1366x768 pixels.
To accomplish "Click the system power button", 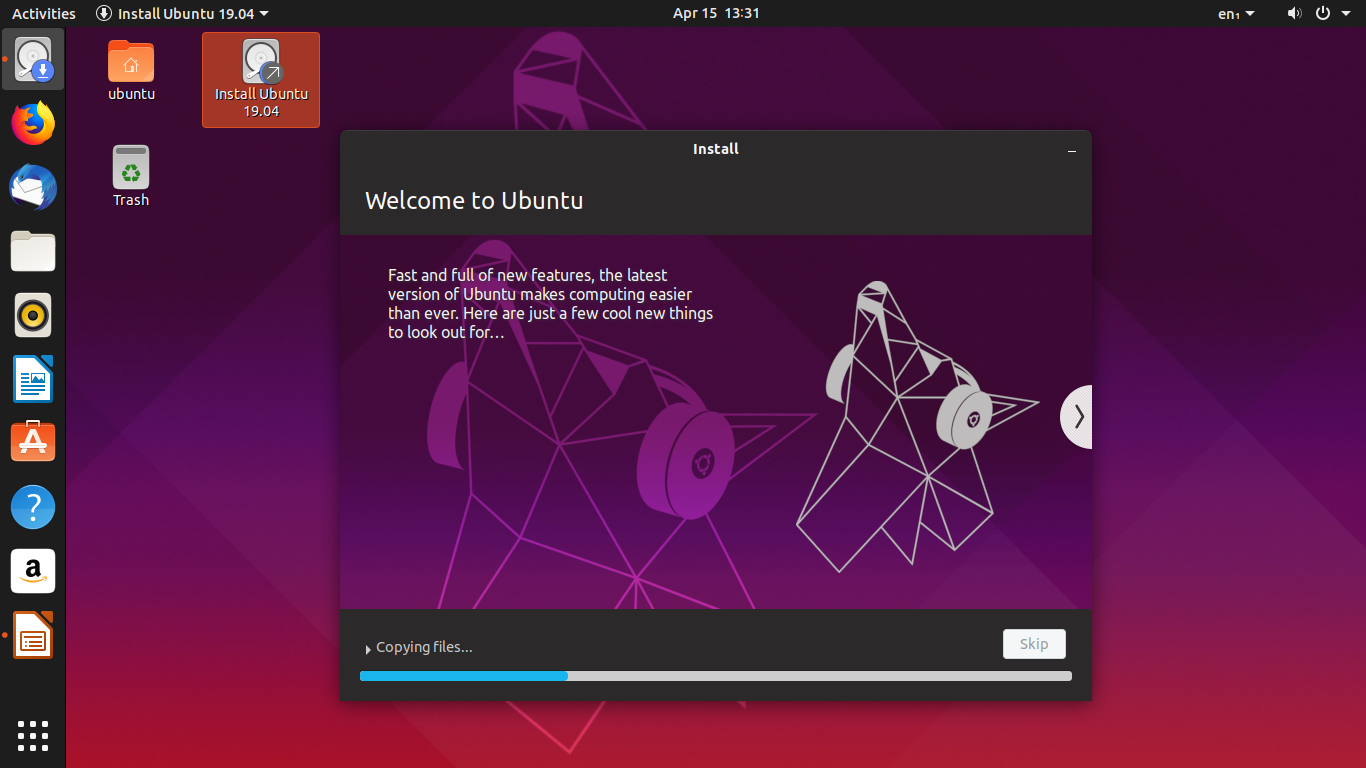I will 1322,13.
